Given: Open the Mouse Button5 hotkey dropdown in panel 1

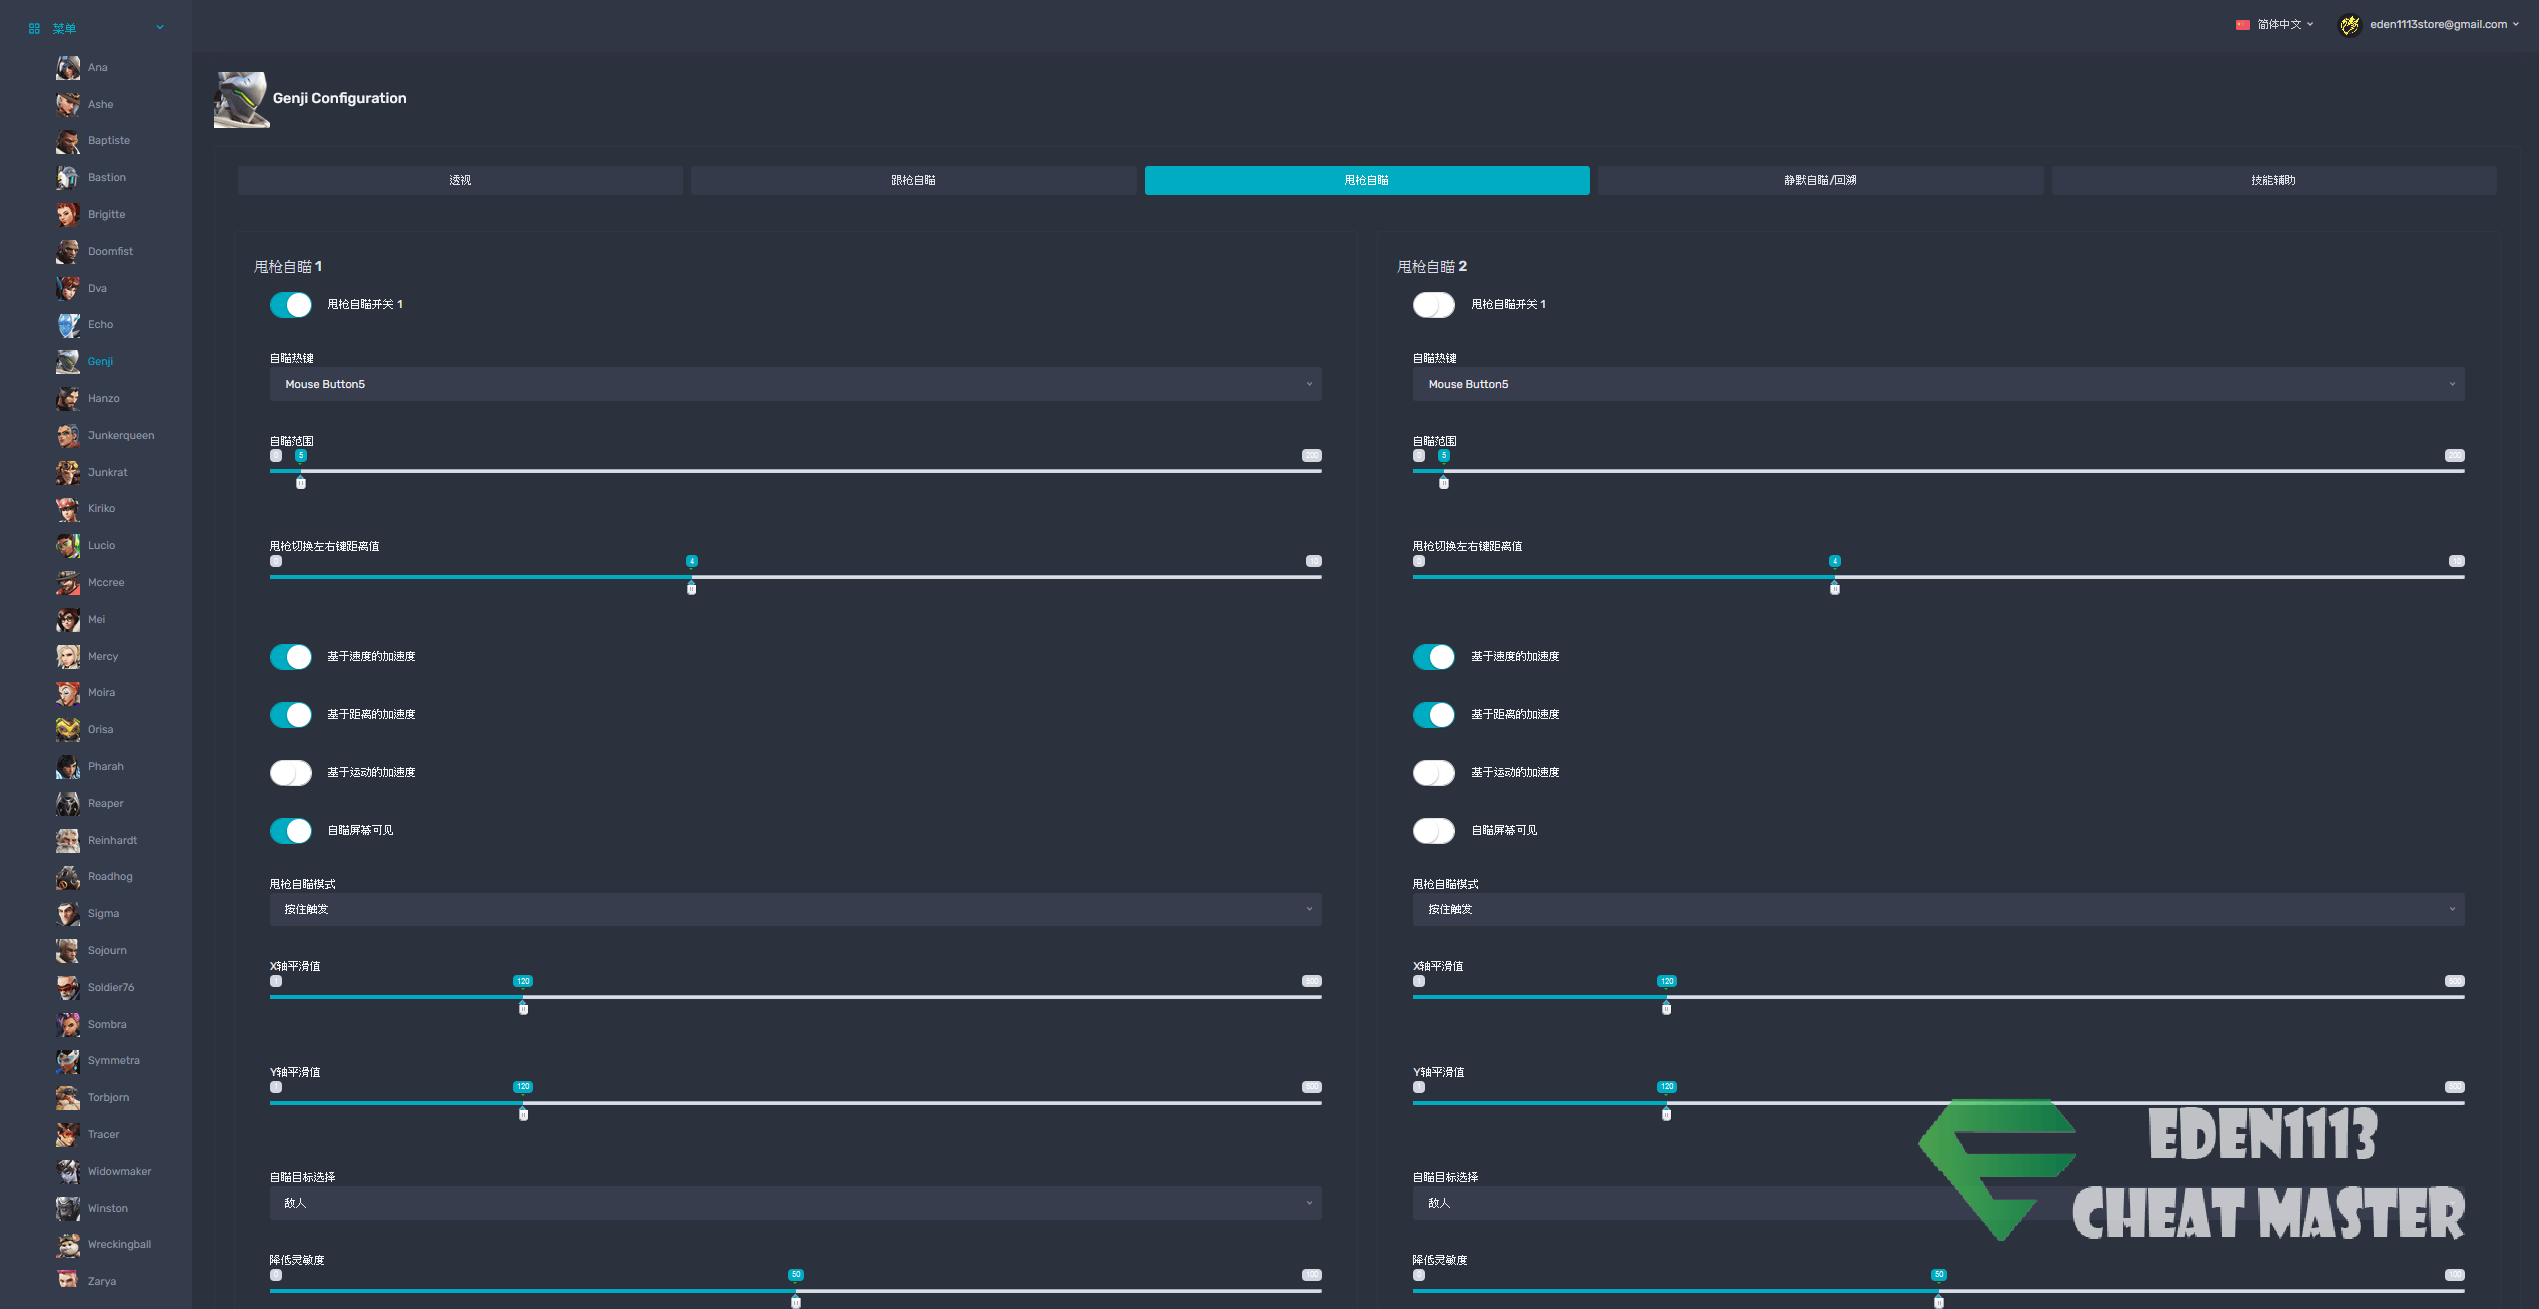Looking at the screenshot, I should coord(795,384).
